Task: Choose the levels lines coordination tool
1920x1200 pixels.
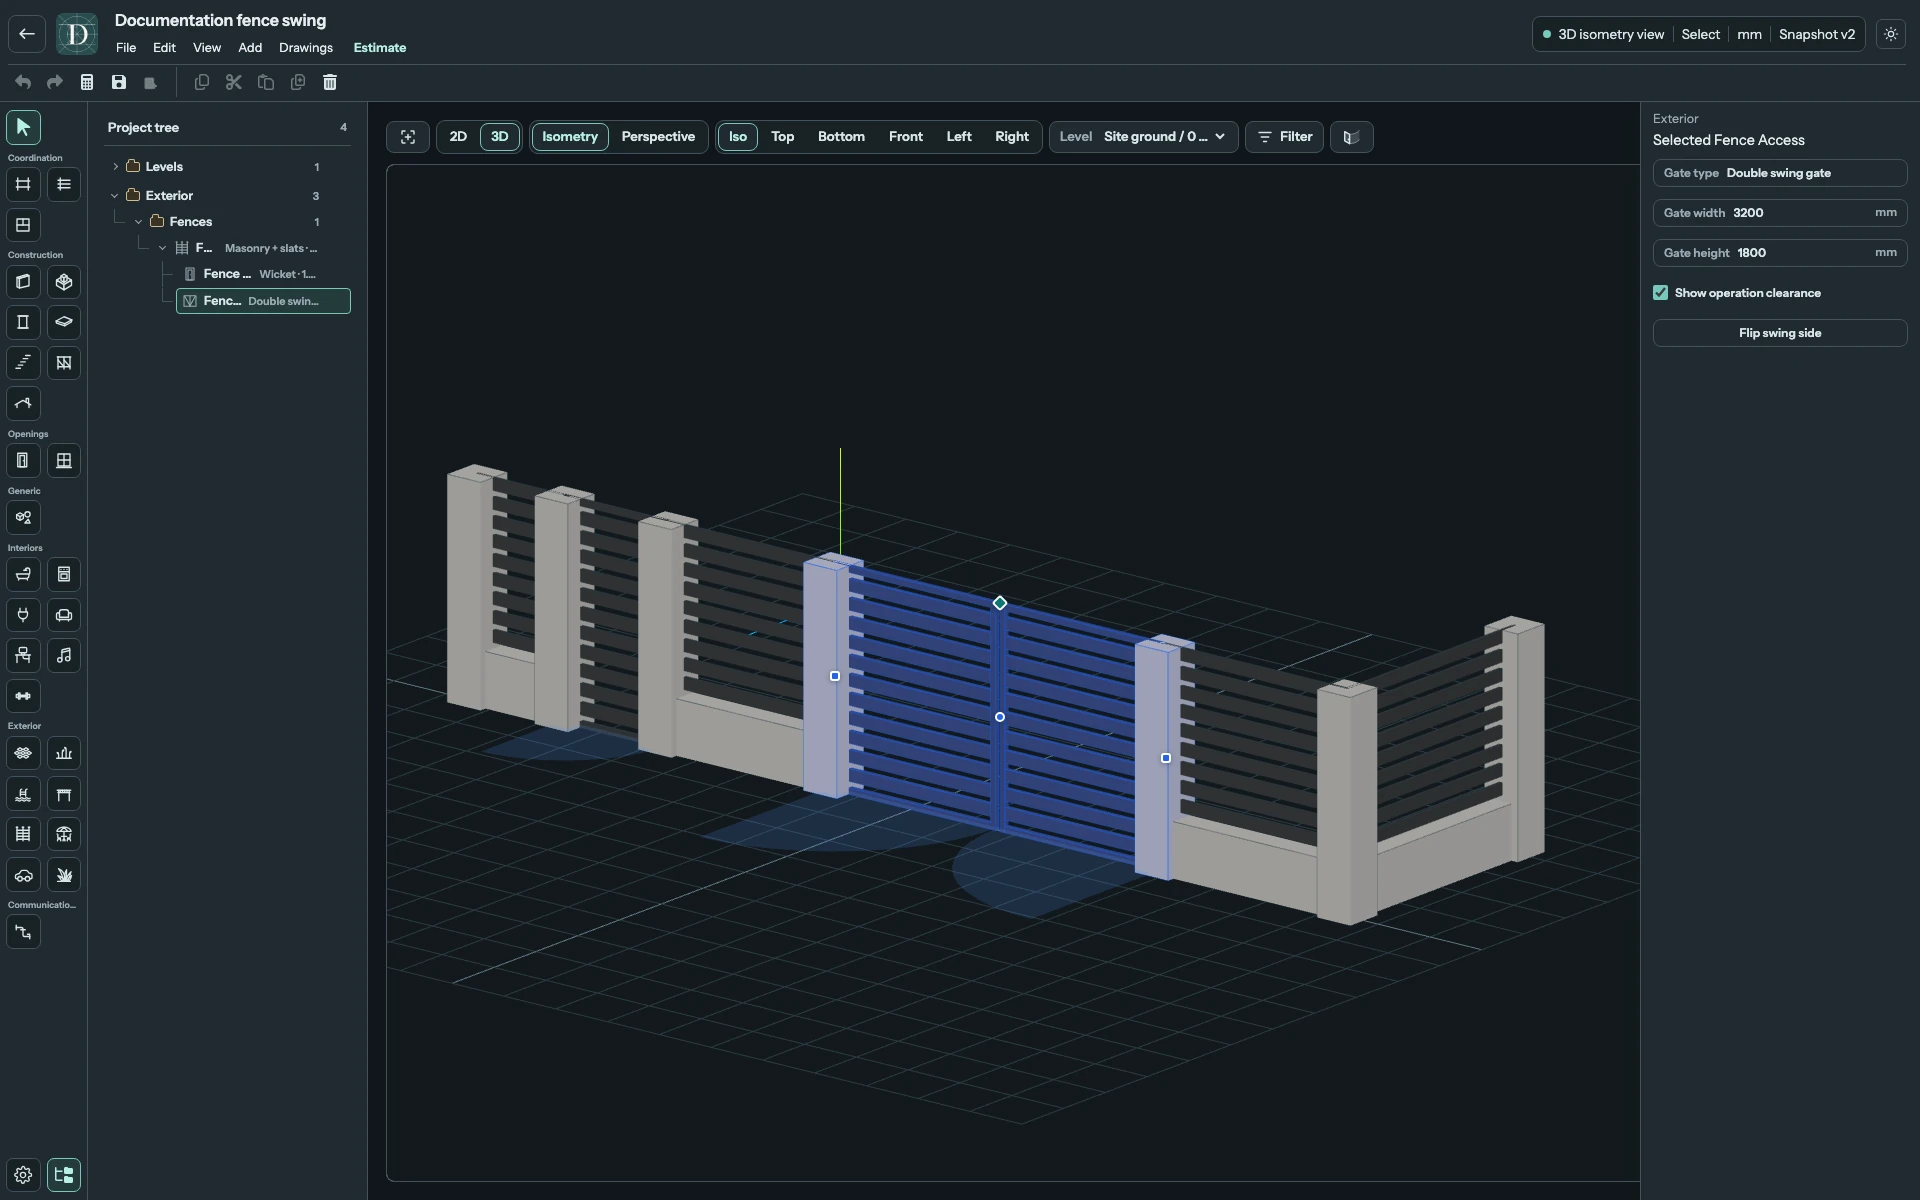Action: pos(64,184)
